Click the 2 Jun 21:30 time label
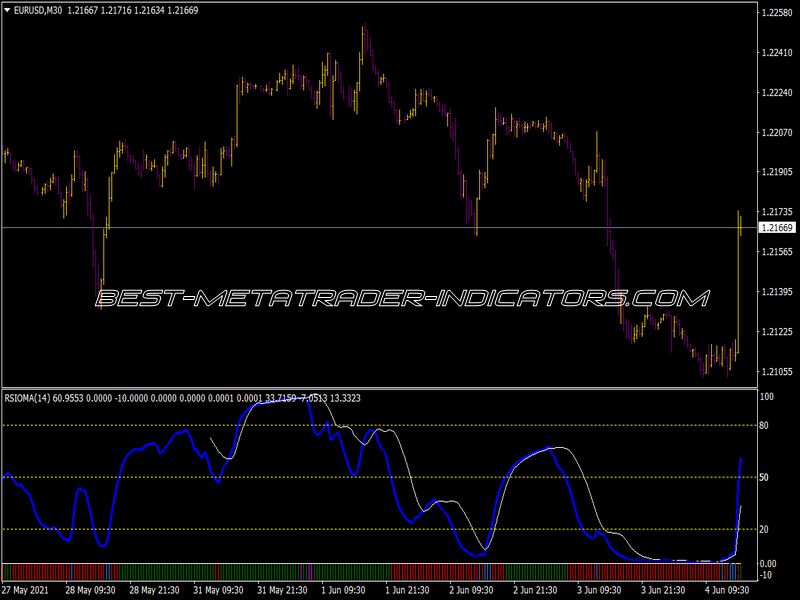Viewport: 800px width, 600px height. point(535,590)
